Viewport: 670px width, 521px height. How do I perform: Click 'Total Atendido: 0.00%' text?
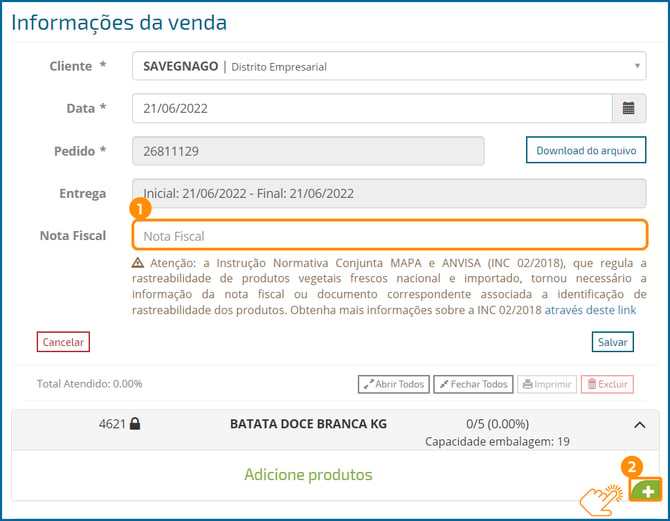coord(89,384)
